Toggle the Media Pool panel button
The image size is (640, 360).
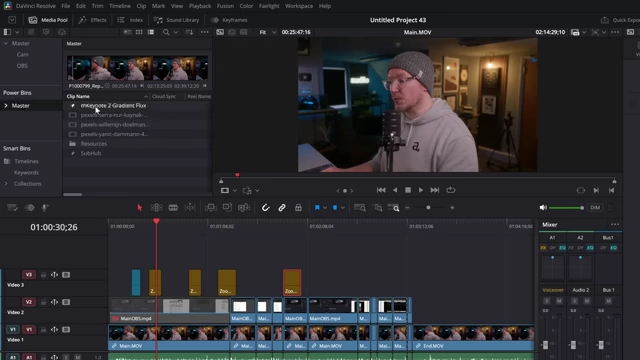click(x=48, y=20)
